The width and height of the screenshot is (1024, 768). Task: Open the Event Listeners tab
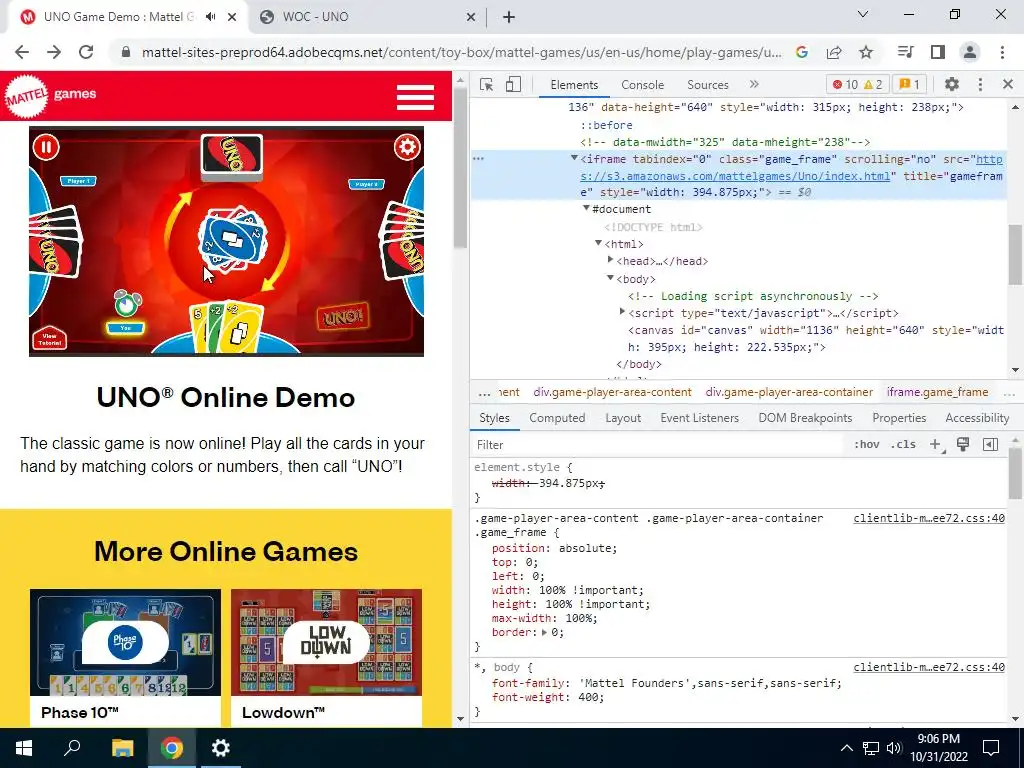(699, 418)
